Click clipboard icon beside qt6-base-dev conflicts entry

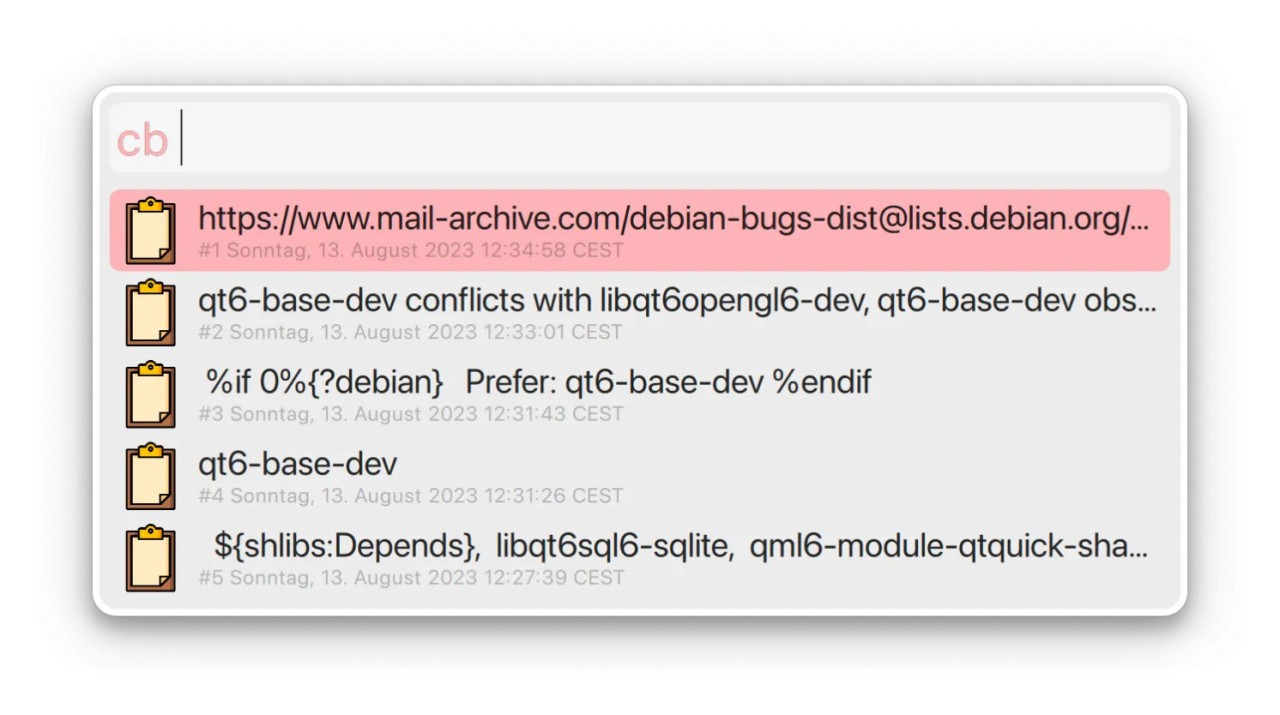click(x=150, y=313)
